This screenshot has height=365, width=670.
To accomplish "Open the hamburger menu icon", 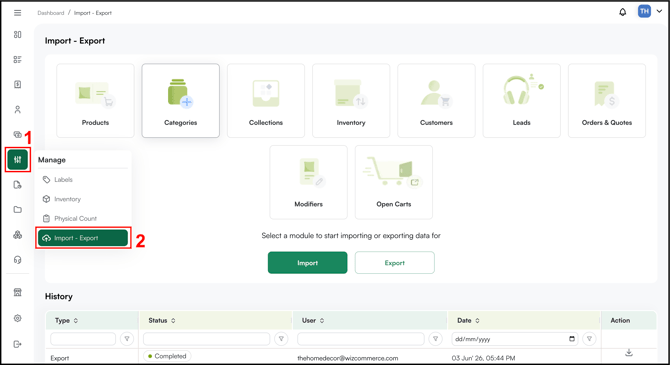I will (18, 13).
